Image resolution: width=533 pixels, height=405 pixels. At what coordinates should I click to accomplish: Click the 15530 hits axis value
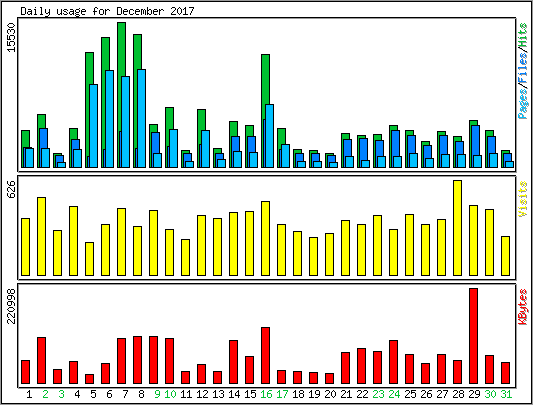(x=11, y=37)
